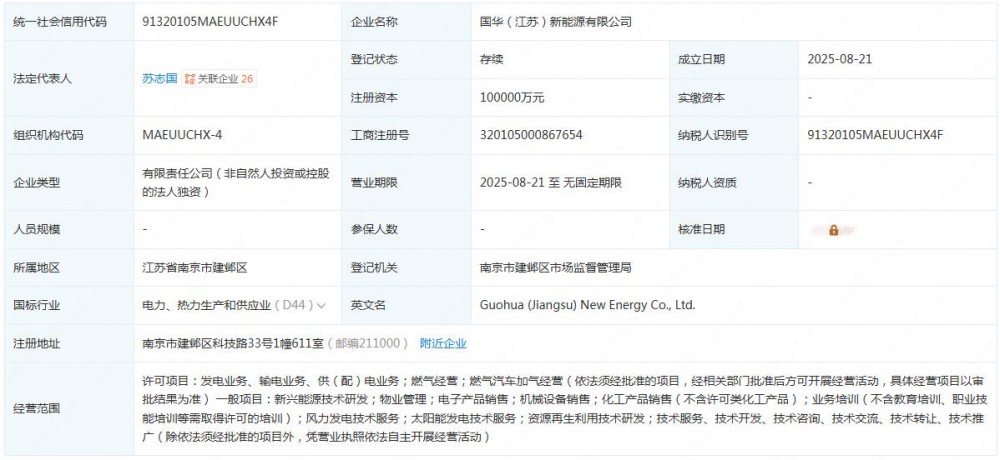Click the 经营范围 label cell
Screen dimensions: 1000x460
pyautogui.click(x=69, y=409)
